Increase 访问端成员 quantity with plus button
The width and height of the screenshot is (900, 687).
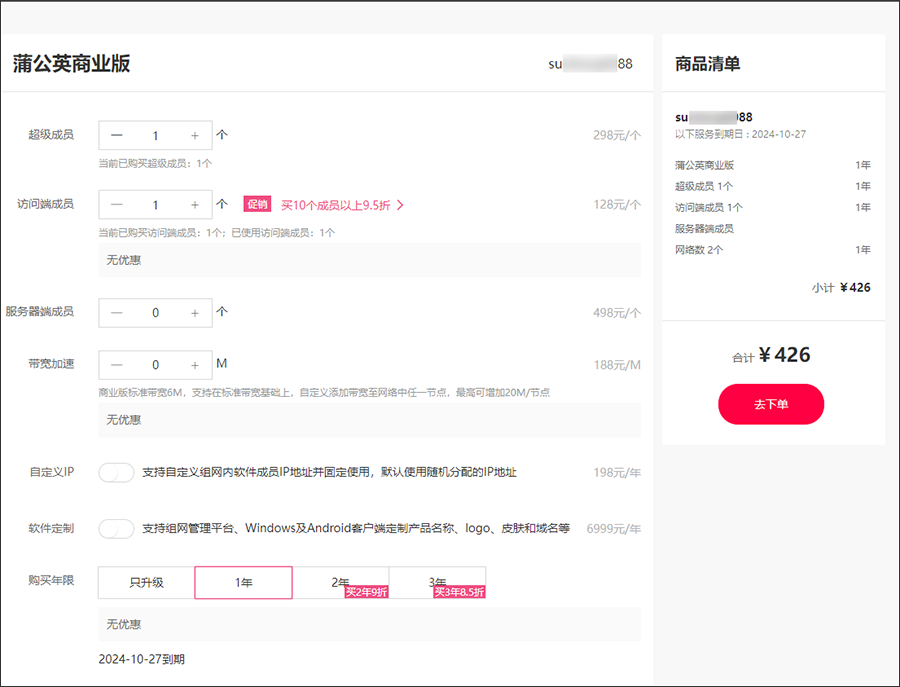click(x=195, y=205)
